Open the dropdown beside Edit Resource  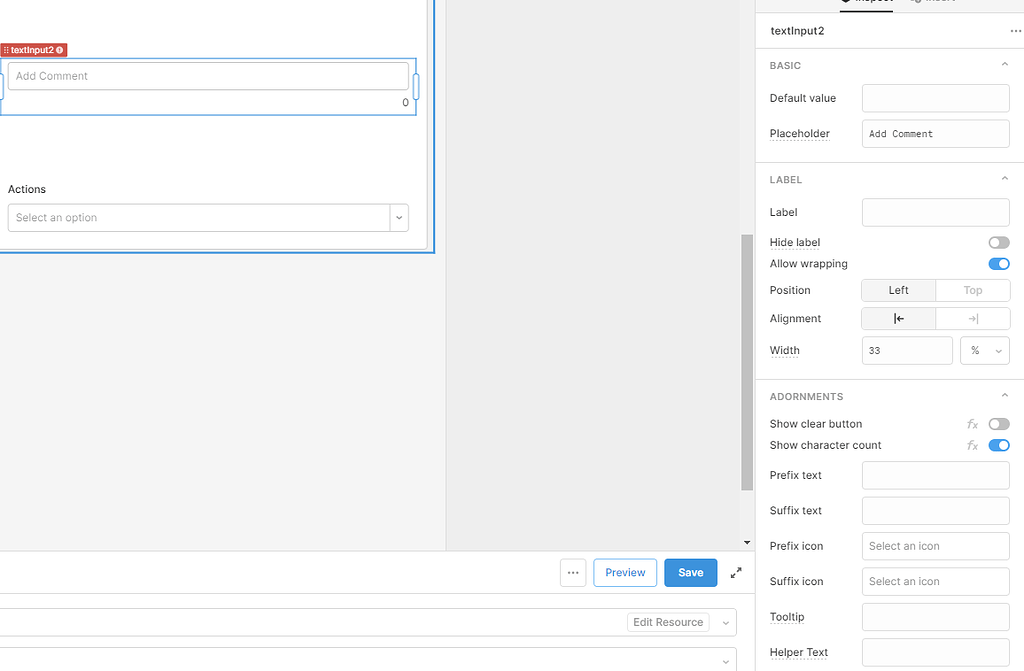point(725,621)
